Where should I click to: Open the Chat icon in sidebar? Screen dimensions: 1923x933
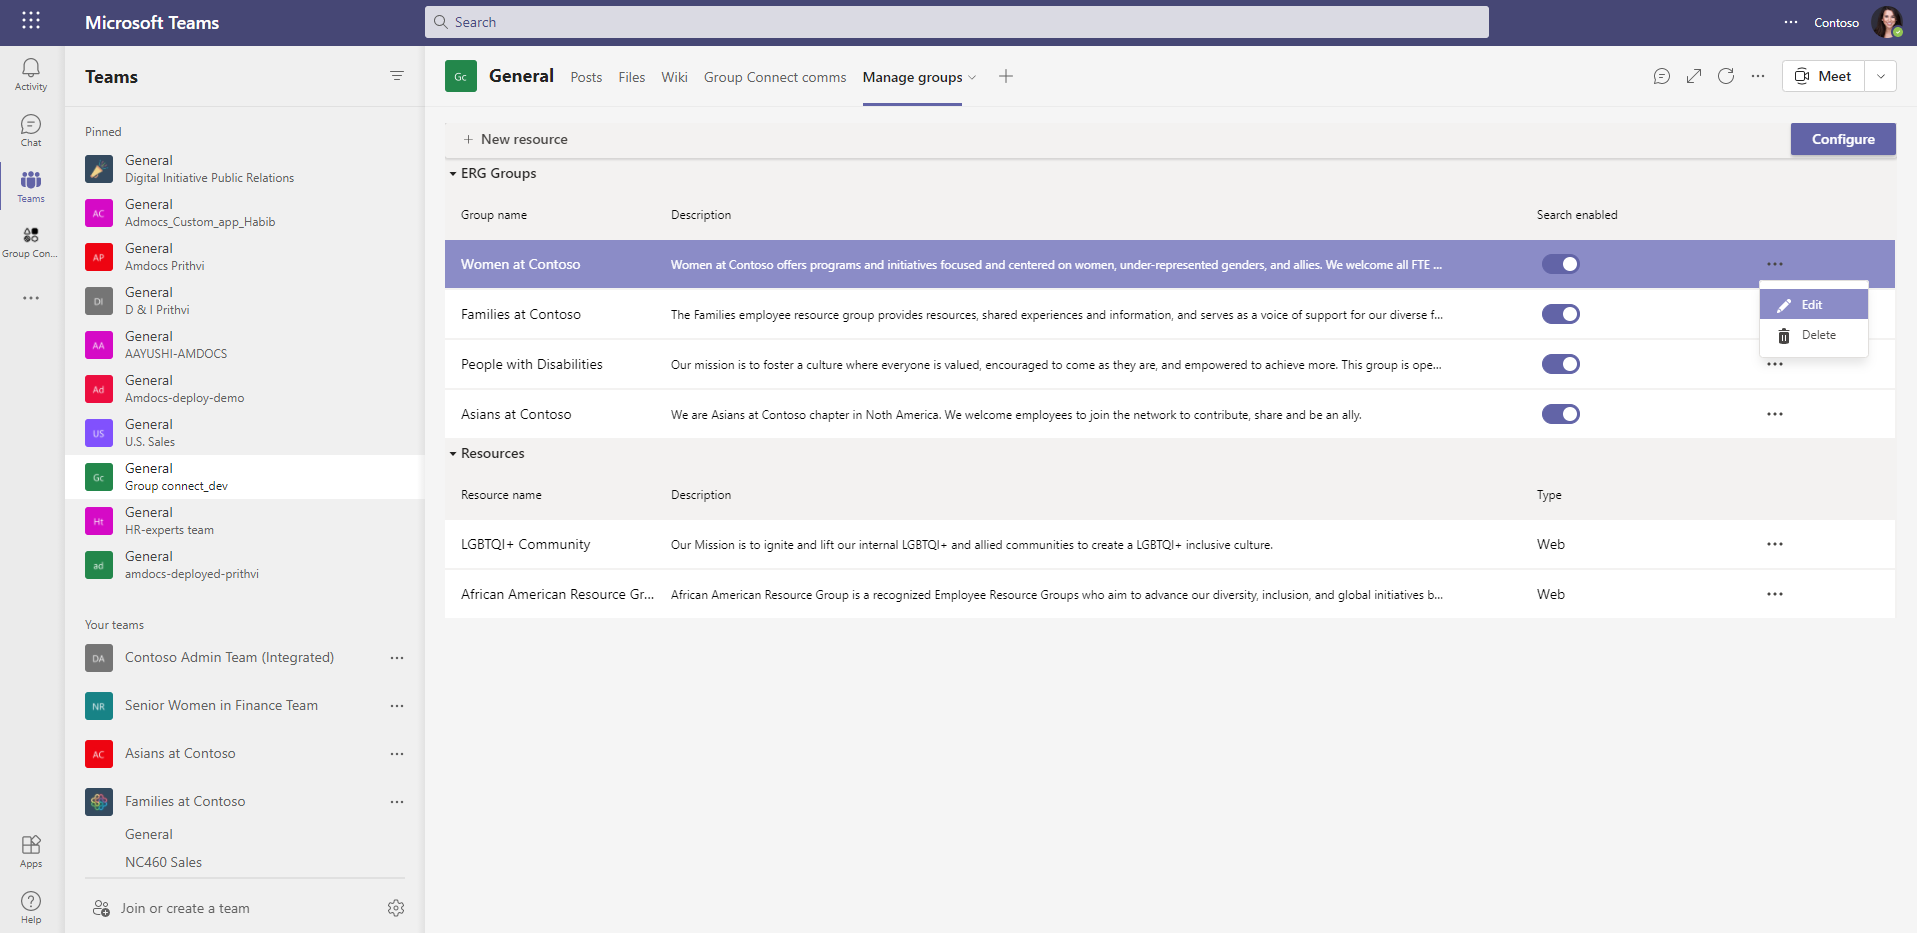(x=31, y=130)
